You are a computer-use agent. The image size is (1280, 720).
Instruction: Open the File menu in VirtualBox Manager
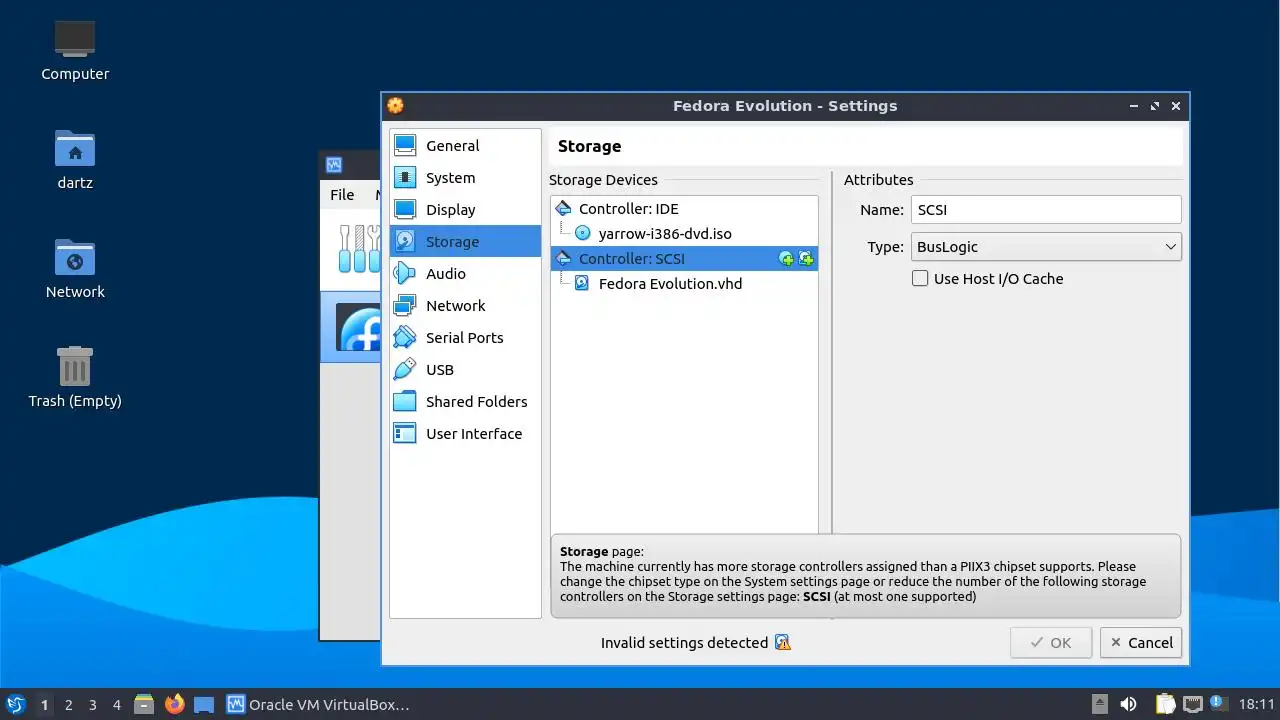tap(342, 195)
